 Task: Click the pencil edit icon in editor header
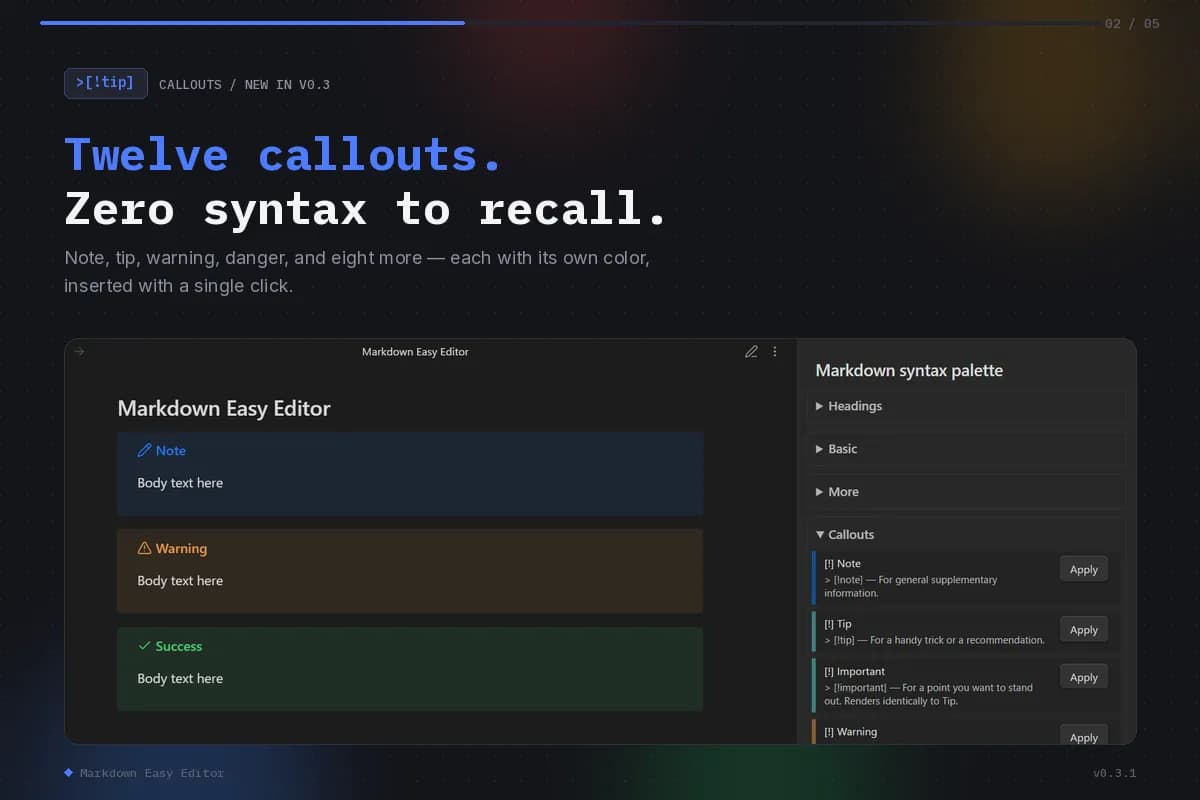[x=751, y=352]
